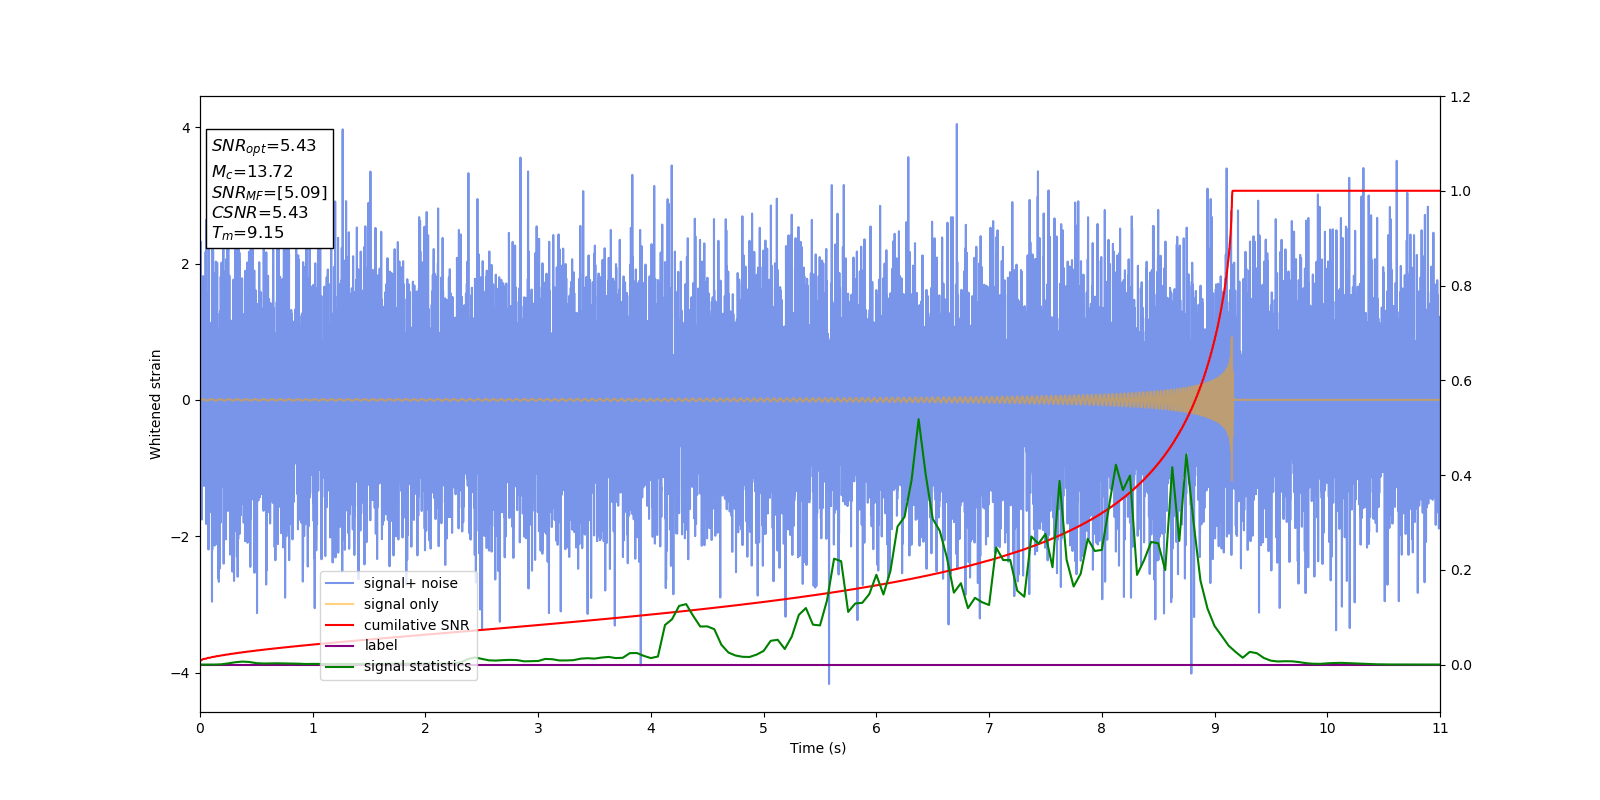Image resolution: width=1600 pixels, height=800 pixels.
Task: Click right axis tick label 0.6
Action: click(x=1460, y=381)
